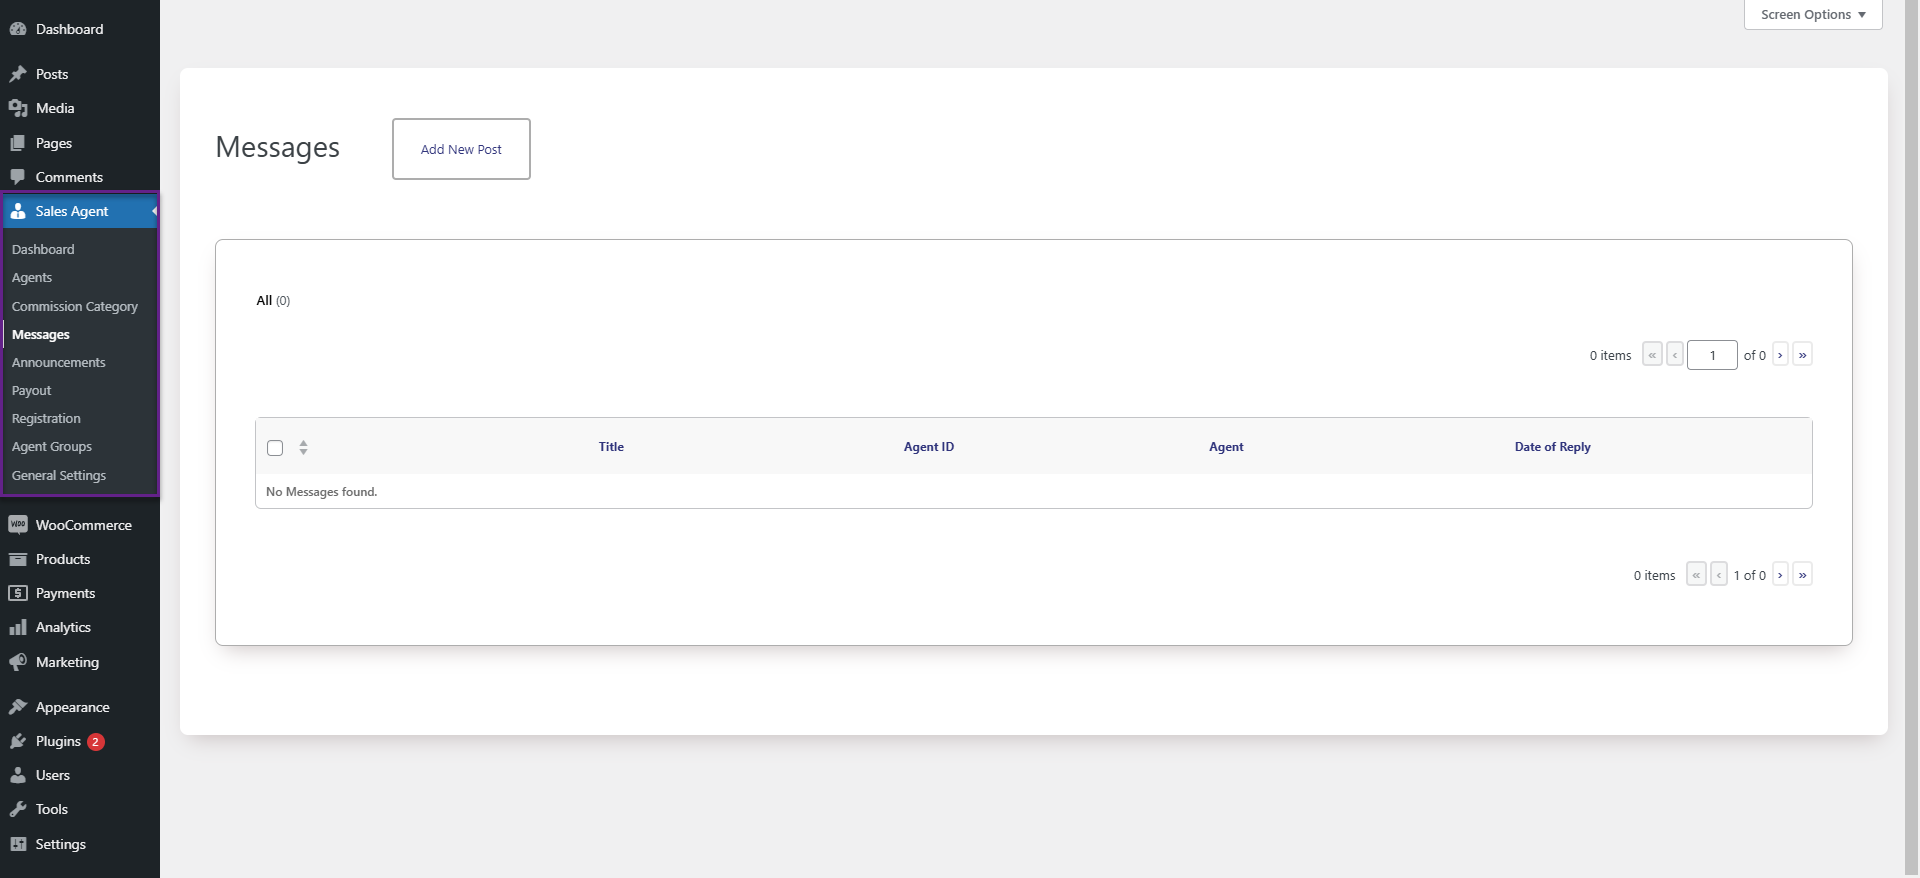The width and height of the screenshot is (1920, 878).
Task: Click the Posts pin icon
Action: point(18,74)
